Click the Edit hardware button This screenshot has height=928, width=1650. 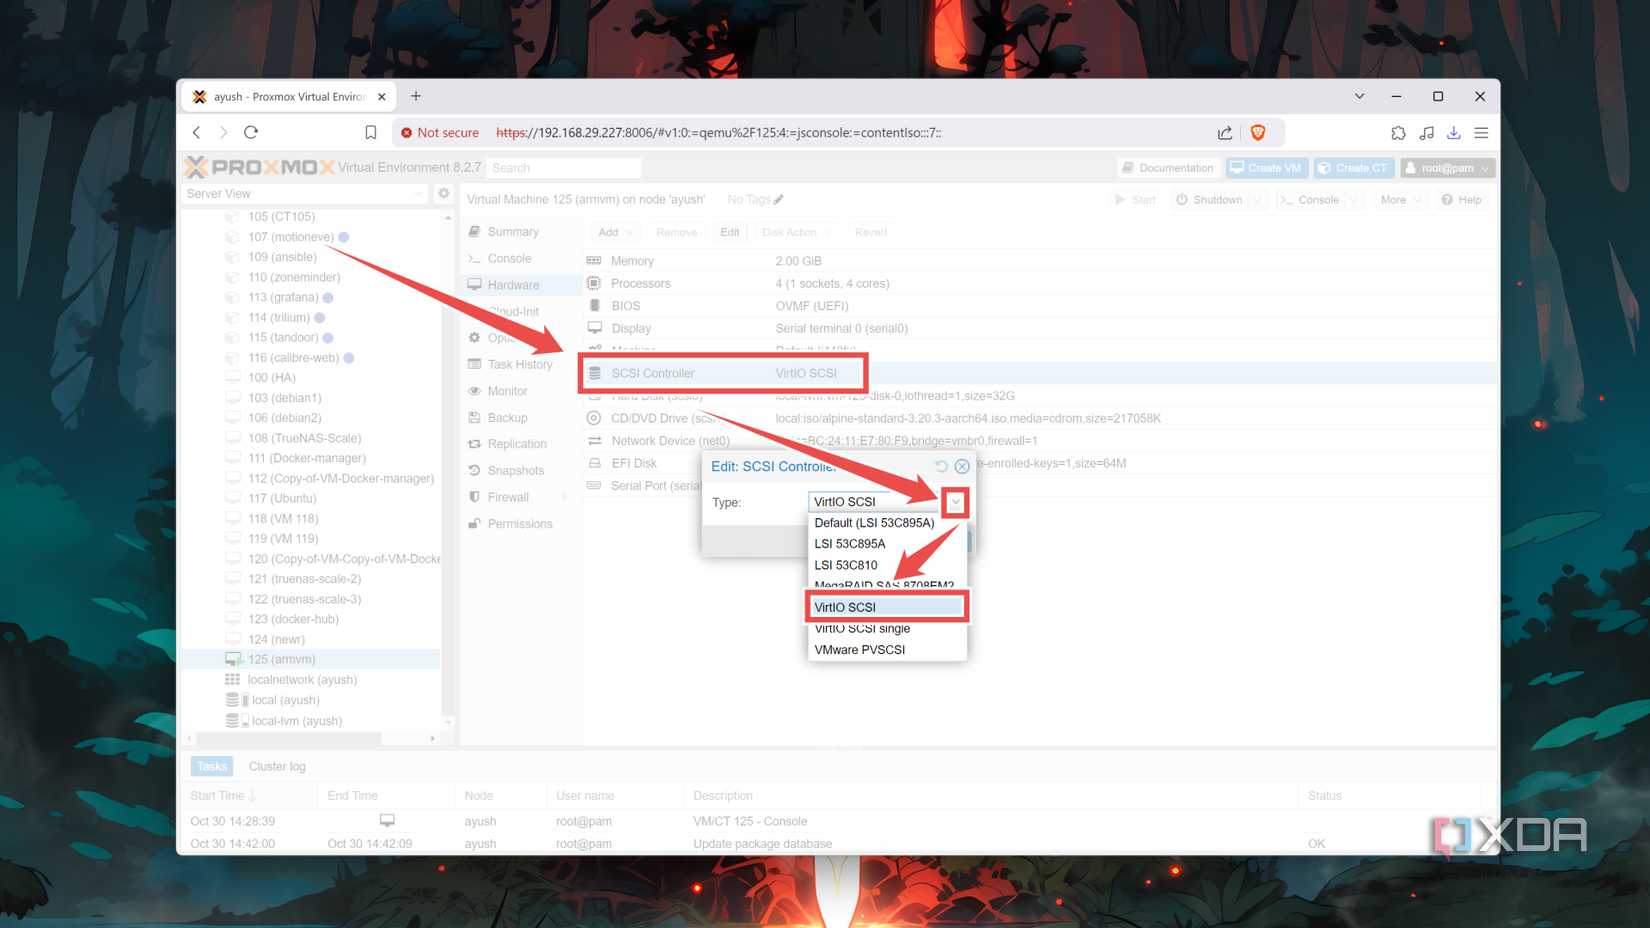point(730,232)
